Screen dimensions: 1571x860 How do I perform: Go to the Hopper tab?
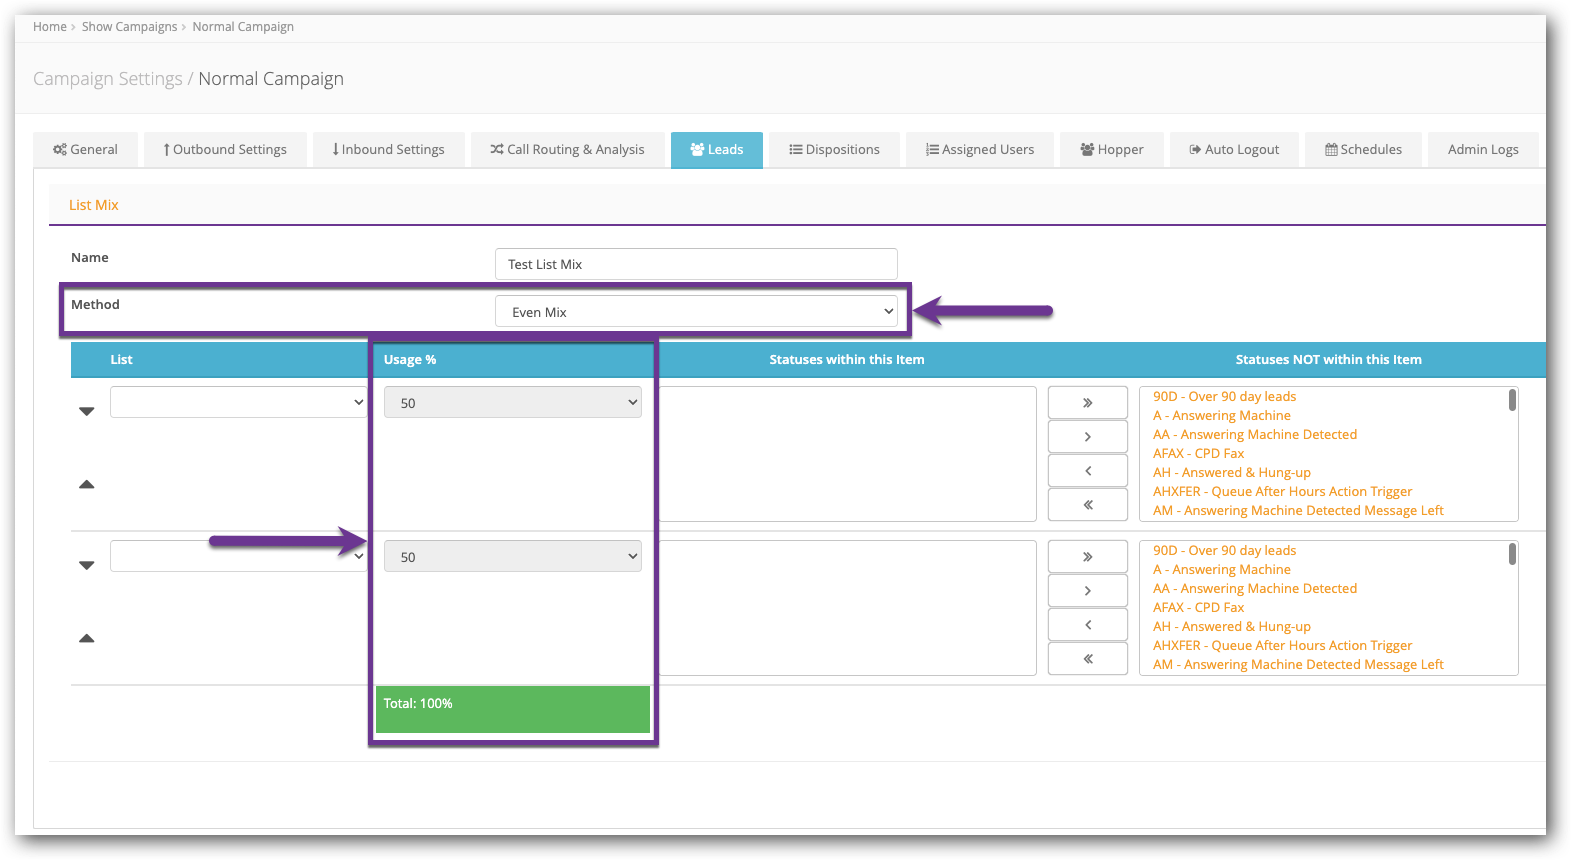[1111, 150]
